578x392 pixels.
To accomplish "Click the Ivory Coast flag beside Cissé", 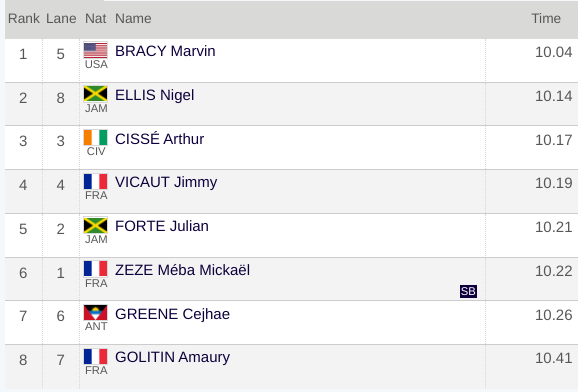I will [95, 137].
